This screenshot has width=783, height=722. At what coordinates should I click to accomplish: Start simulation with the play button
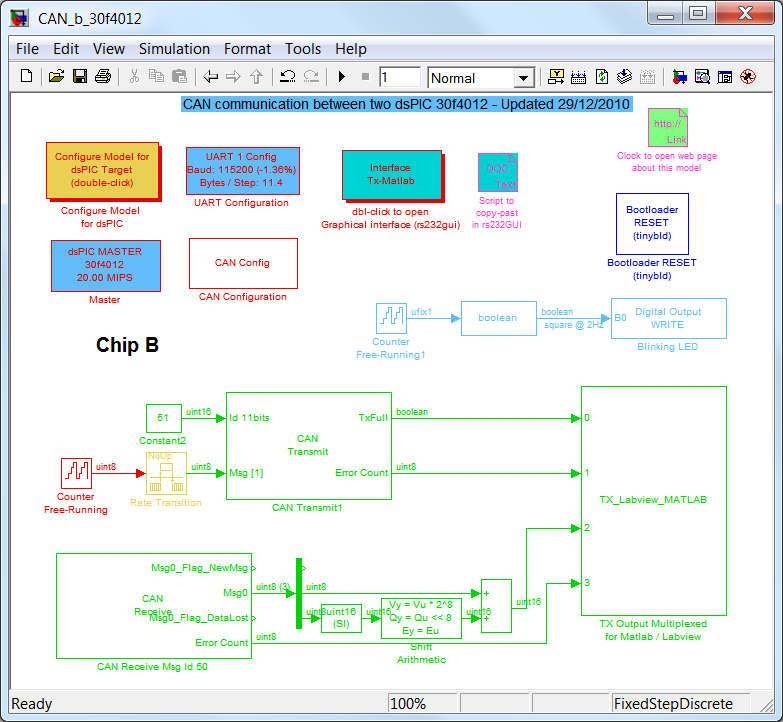[342, 77]
